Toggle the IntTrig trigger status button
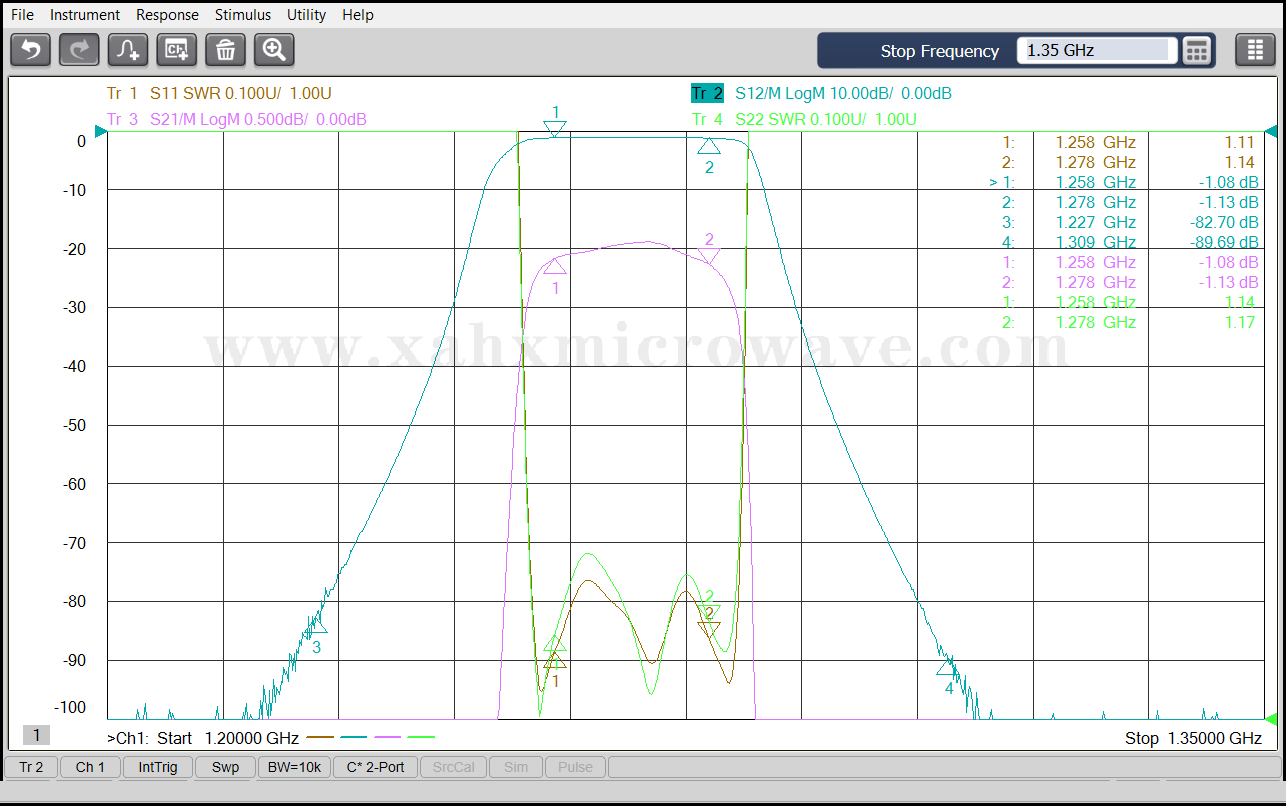 click(x=158, y=767)
